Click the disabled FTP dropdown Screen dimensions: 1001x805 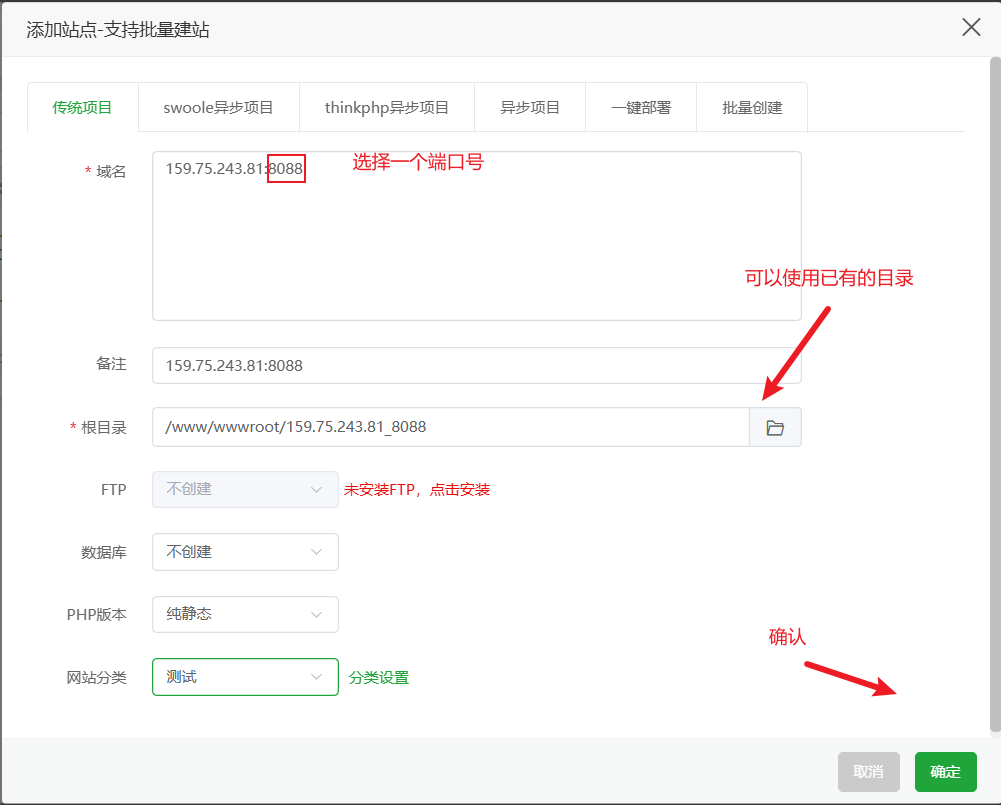(x=245, y=489)
